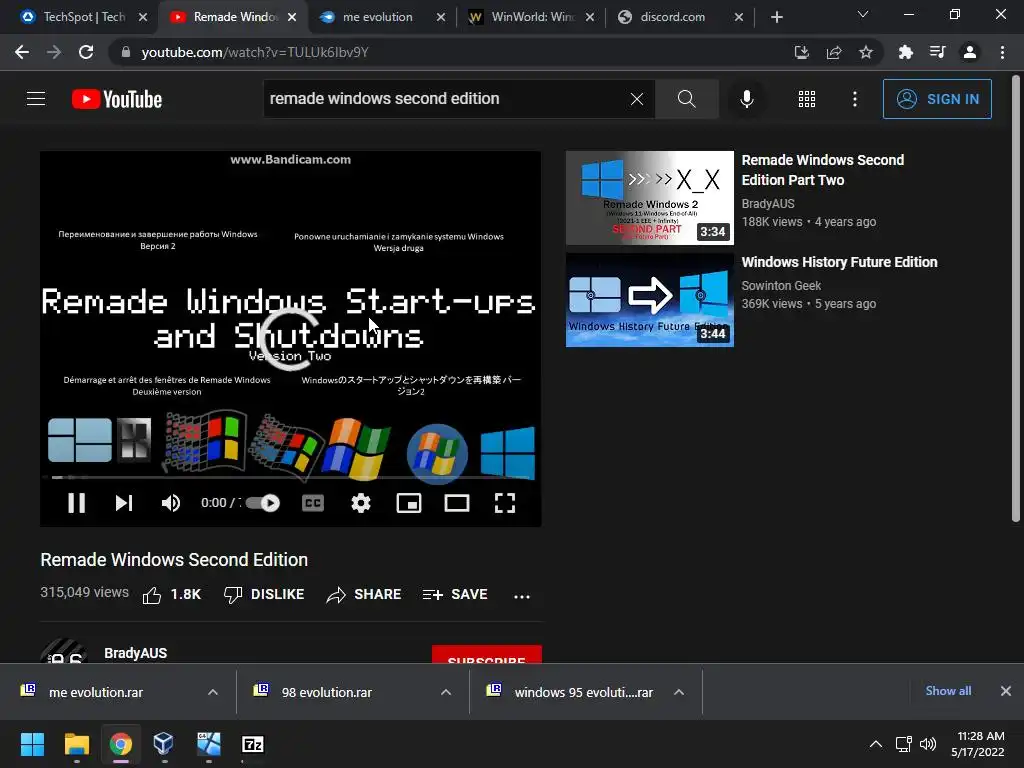The width and height of the screenshot is (1024, 768).
Task: Show all downloads
Action: 948,691
